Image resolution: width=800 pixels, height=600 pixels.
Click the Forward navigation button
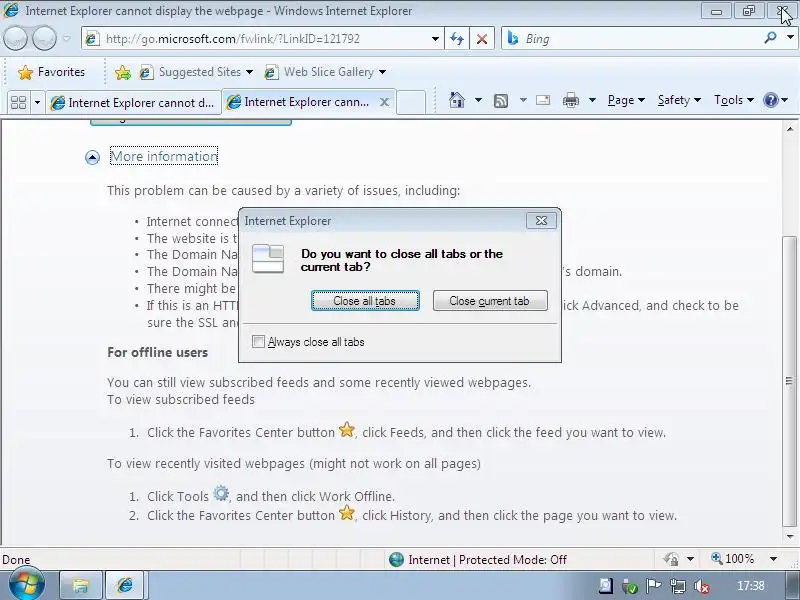click(x=44, y=38)
